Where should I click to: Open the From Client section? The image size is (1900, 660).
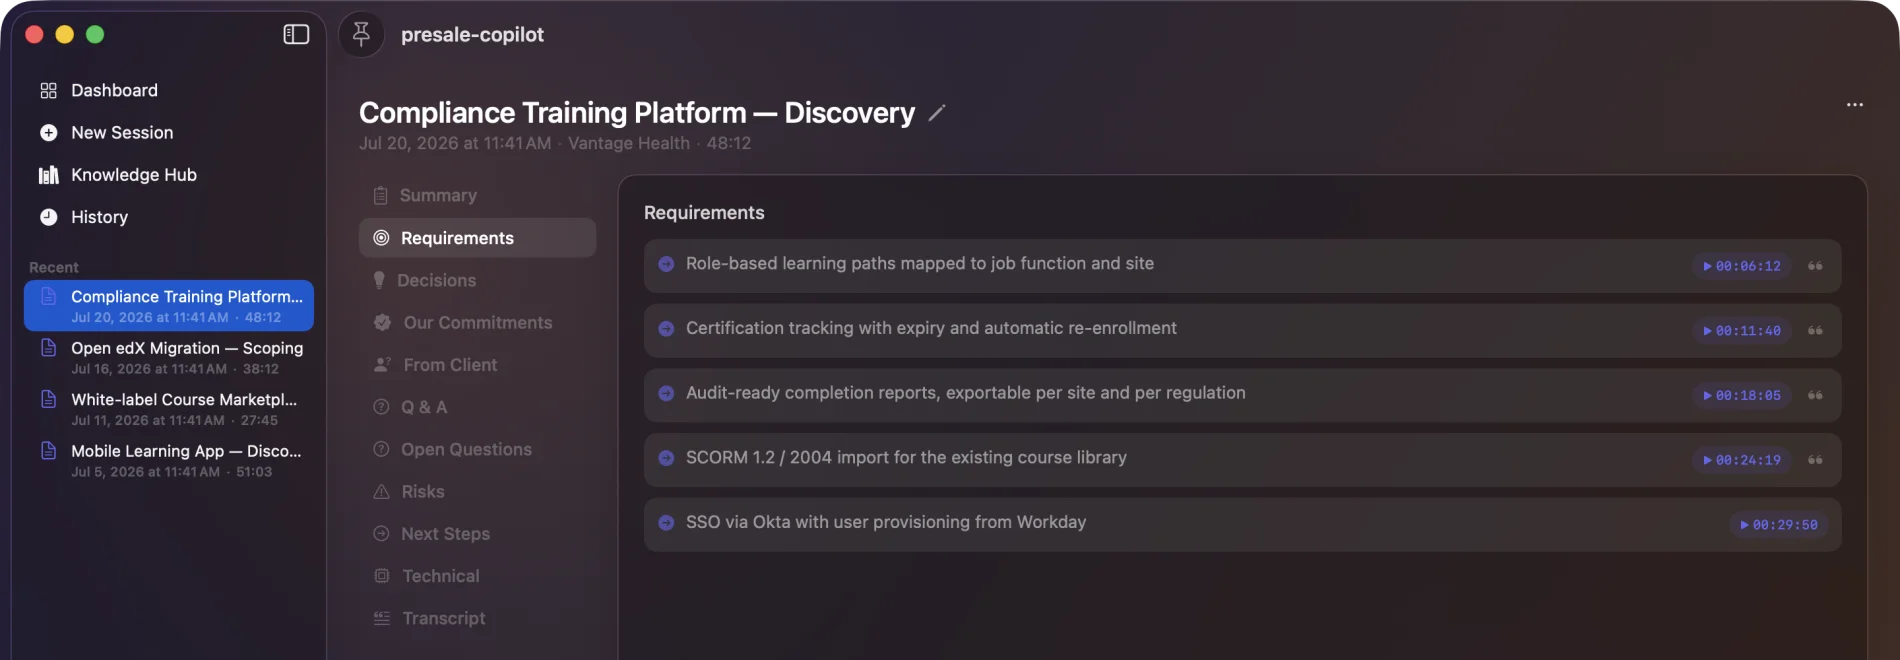[477, 365]
